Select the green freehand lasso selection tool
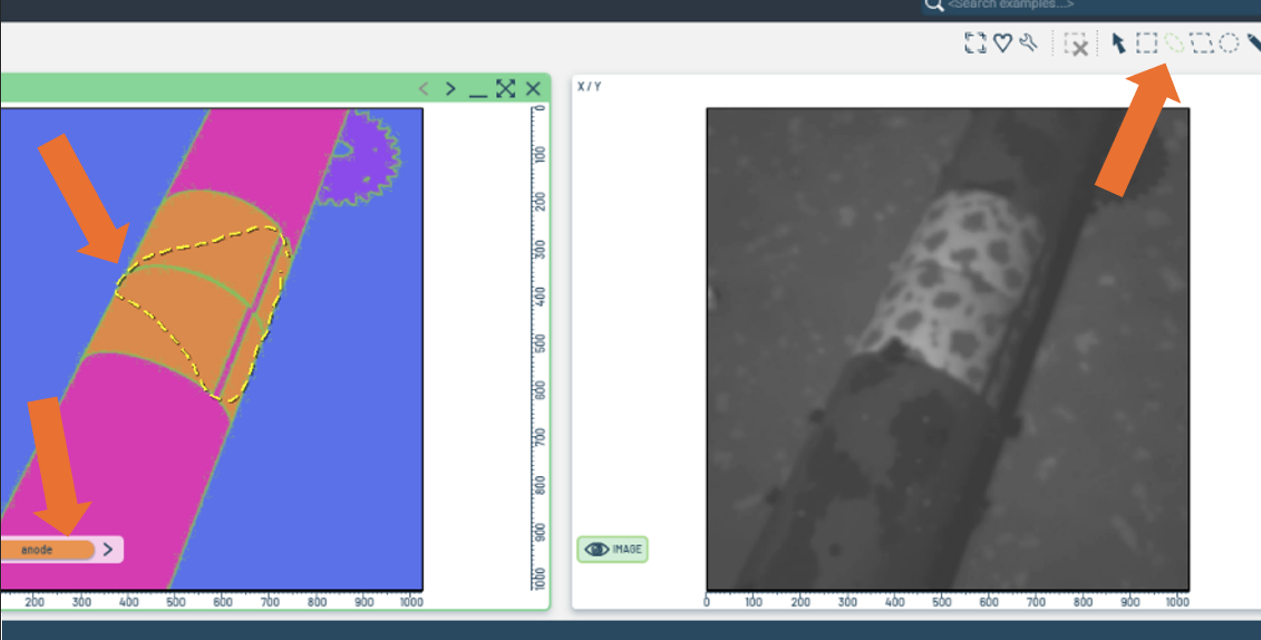 point(1174,43)
